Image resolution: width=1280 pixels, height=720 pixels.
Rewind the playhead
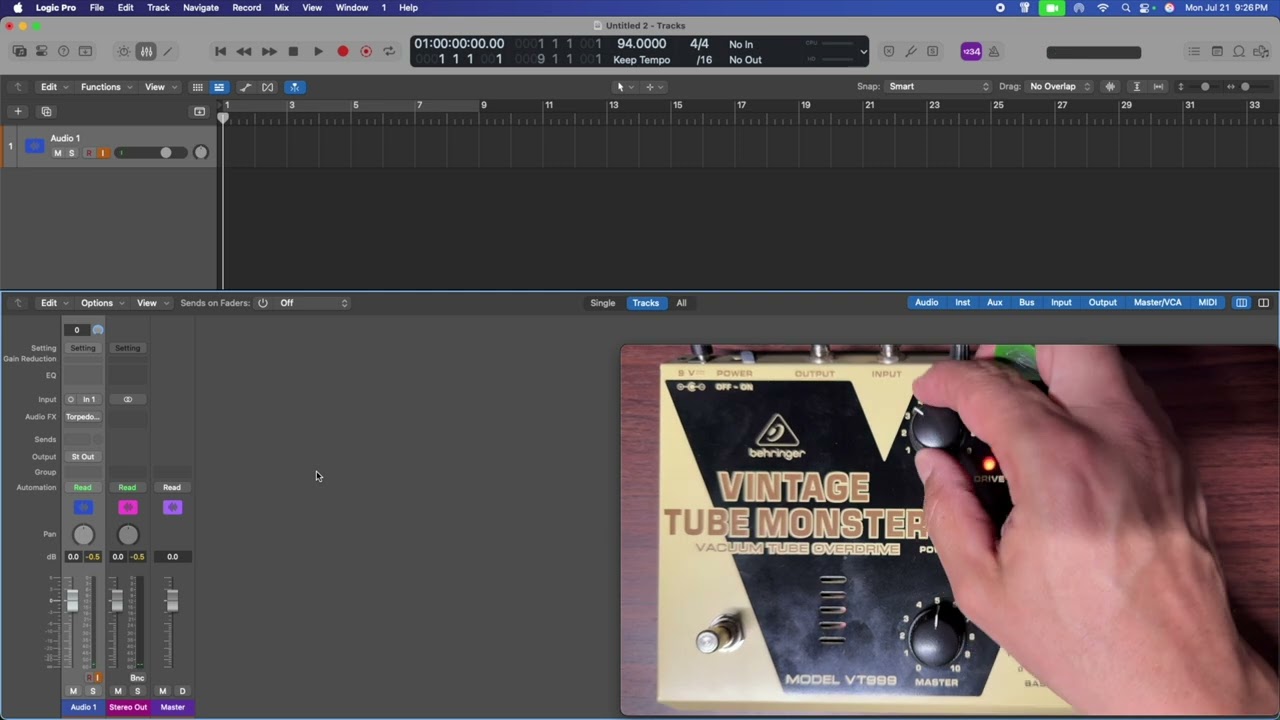click(x=244, y=51)
